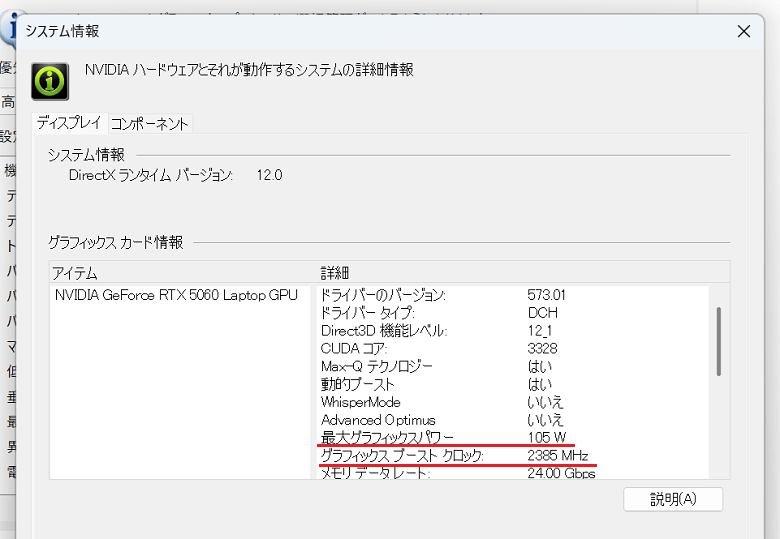Viewport: 780px width, 539px height.
Task: Click the 105 W power value
Action: pos(547,438)
